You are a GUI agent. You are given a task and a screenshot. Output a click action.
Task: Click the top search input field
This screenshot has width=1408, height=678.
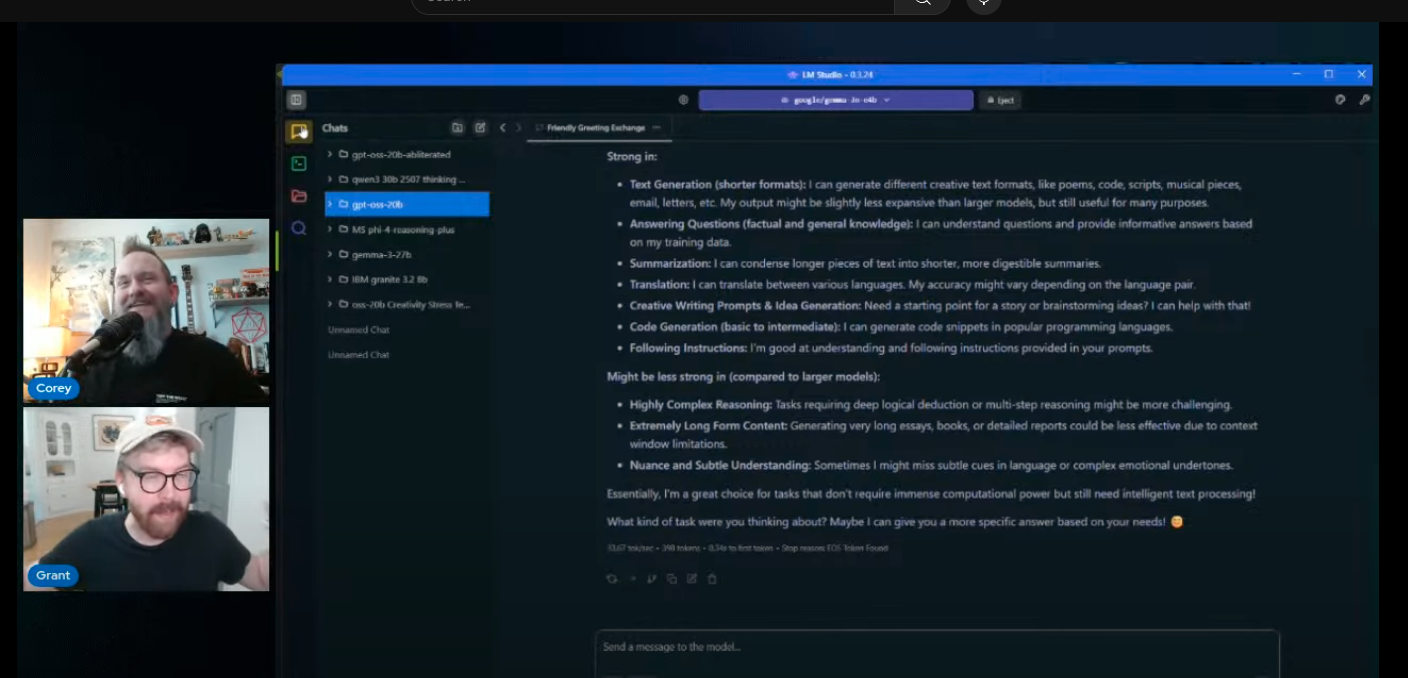click(x=653, y=4)
